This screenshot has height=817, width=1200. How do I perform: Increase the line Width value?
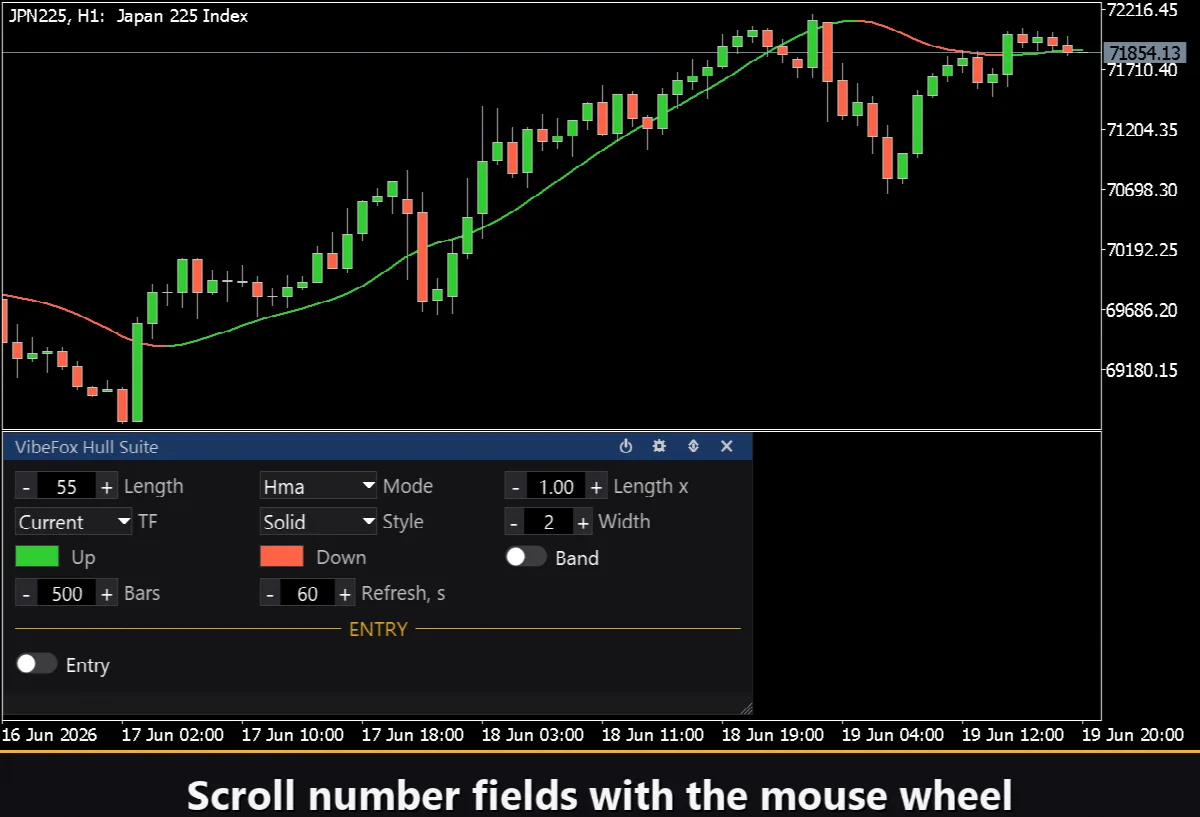click(582, 522)
